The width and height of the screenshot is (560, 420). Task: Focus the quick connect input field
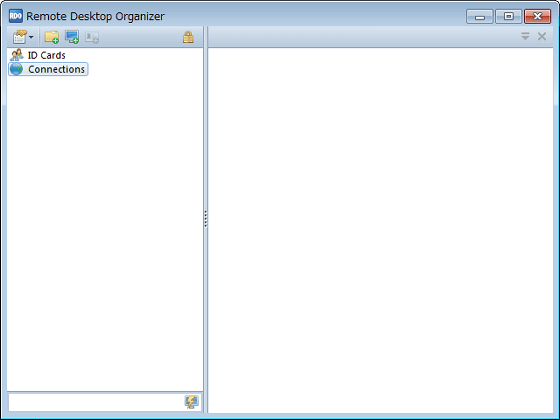(96, 402)
